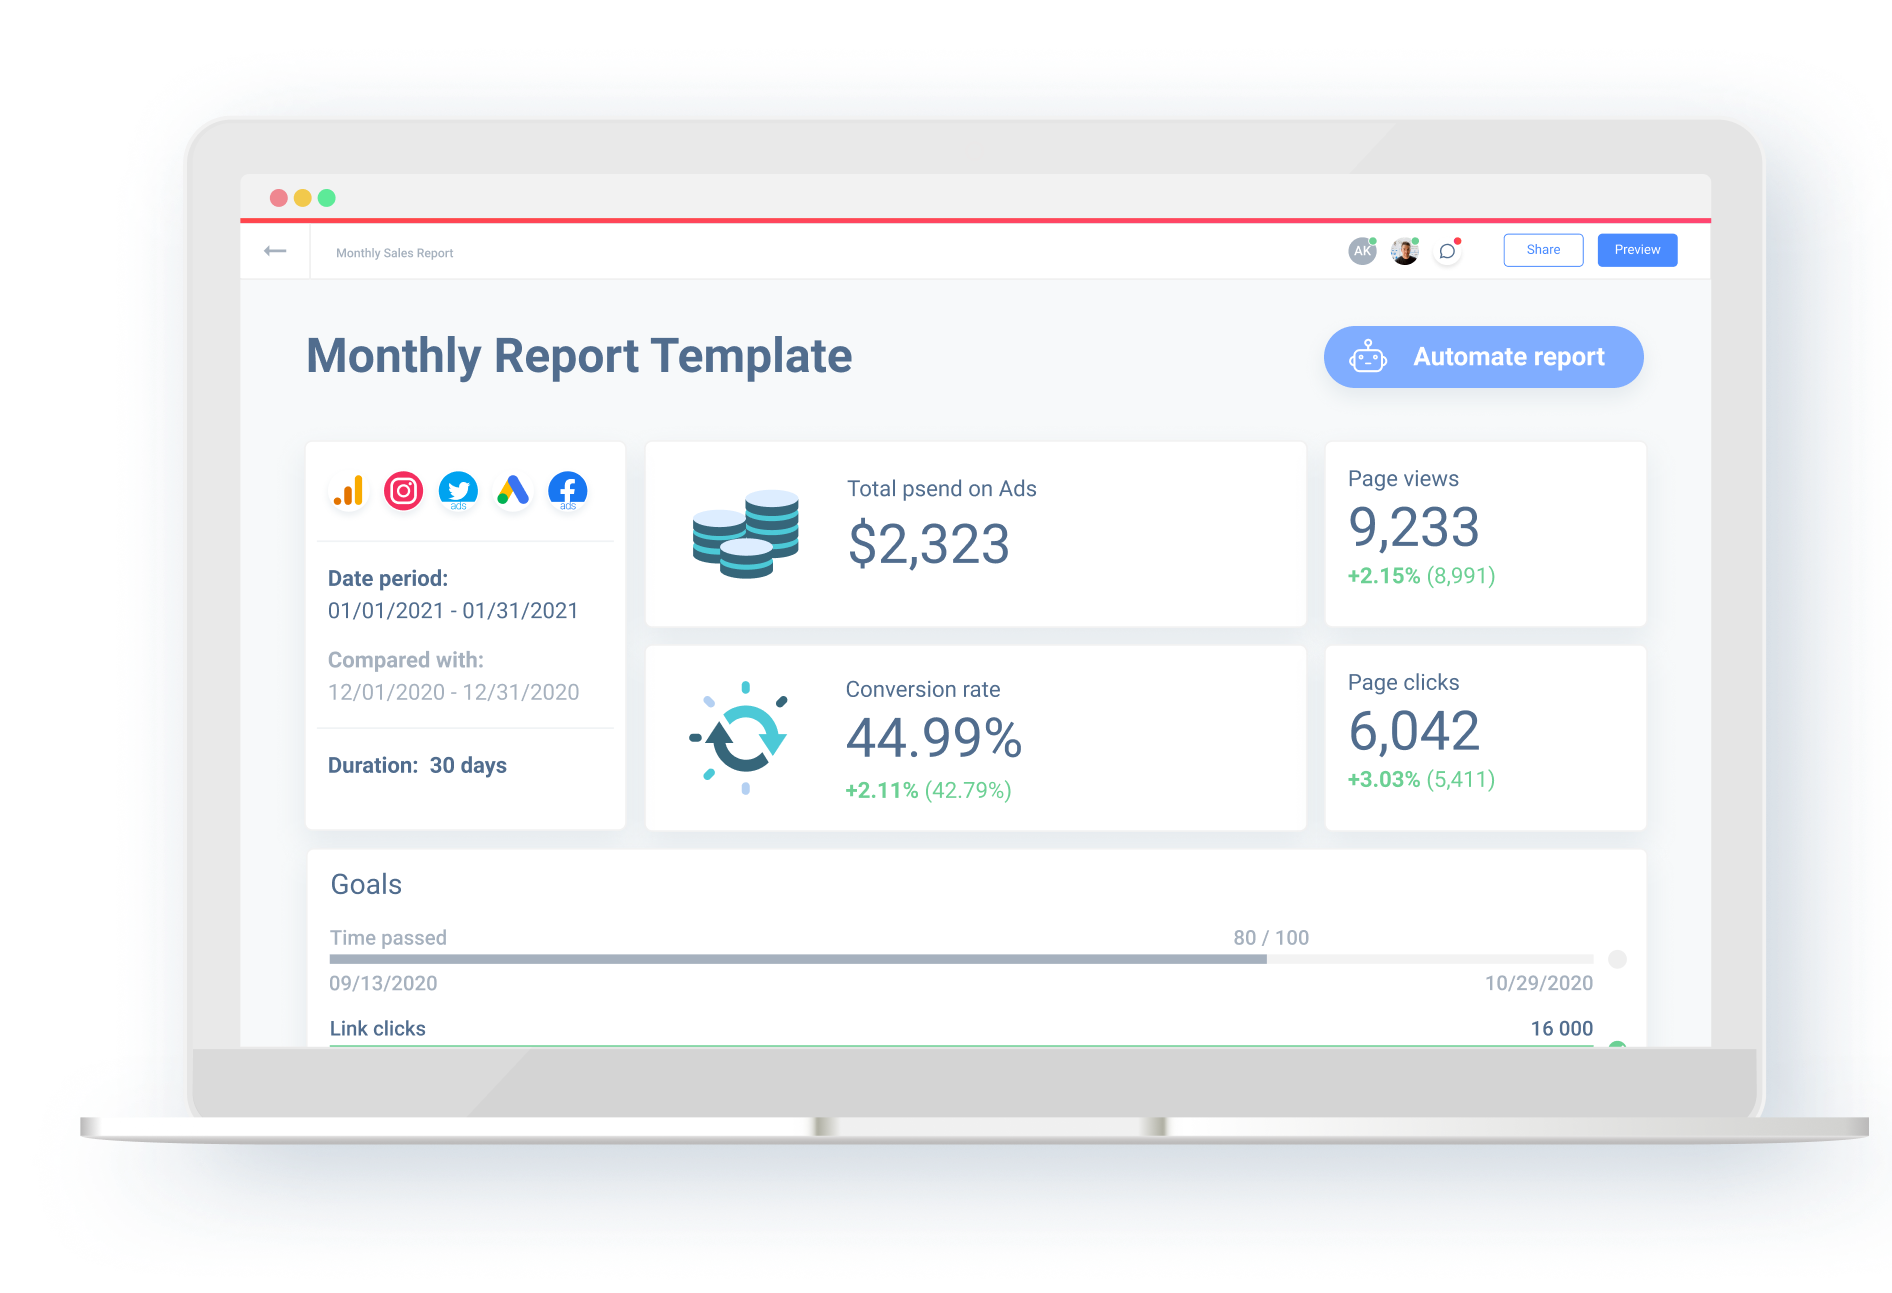Select the Twitter Ads data source

(458, 490)
